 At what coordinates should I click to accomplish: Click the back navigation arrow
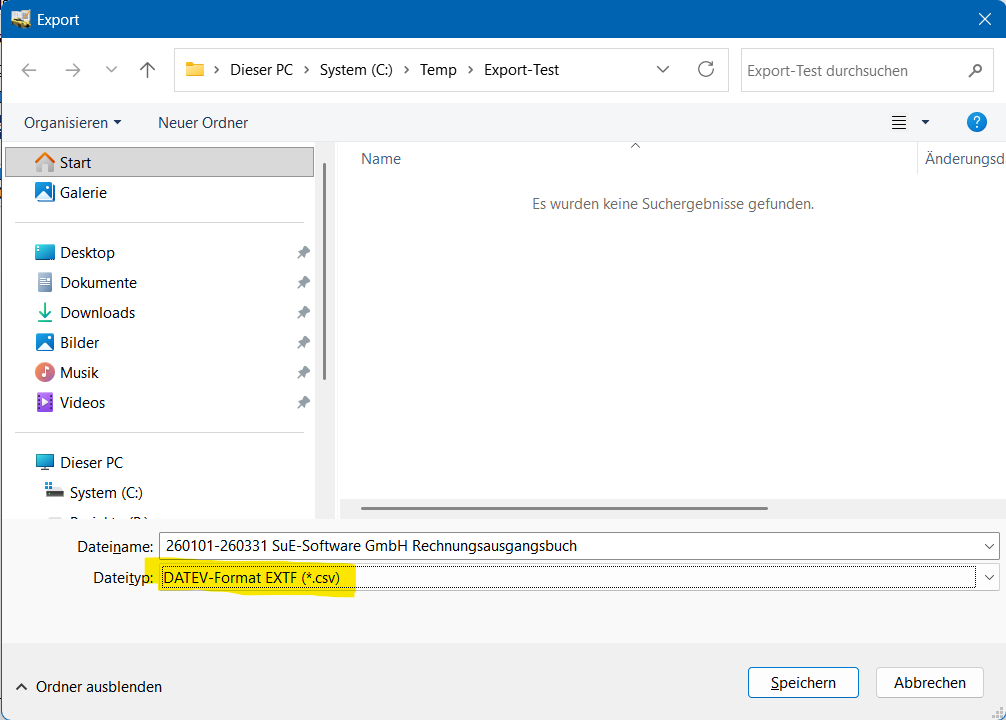pyautogui.click(x=29, y=70)
